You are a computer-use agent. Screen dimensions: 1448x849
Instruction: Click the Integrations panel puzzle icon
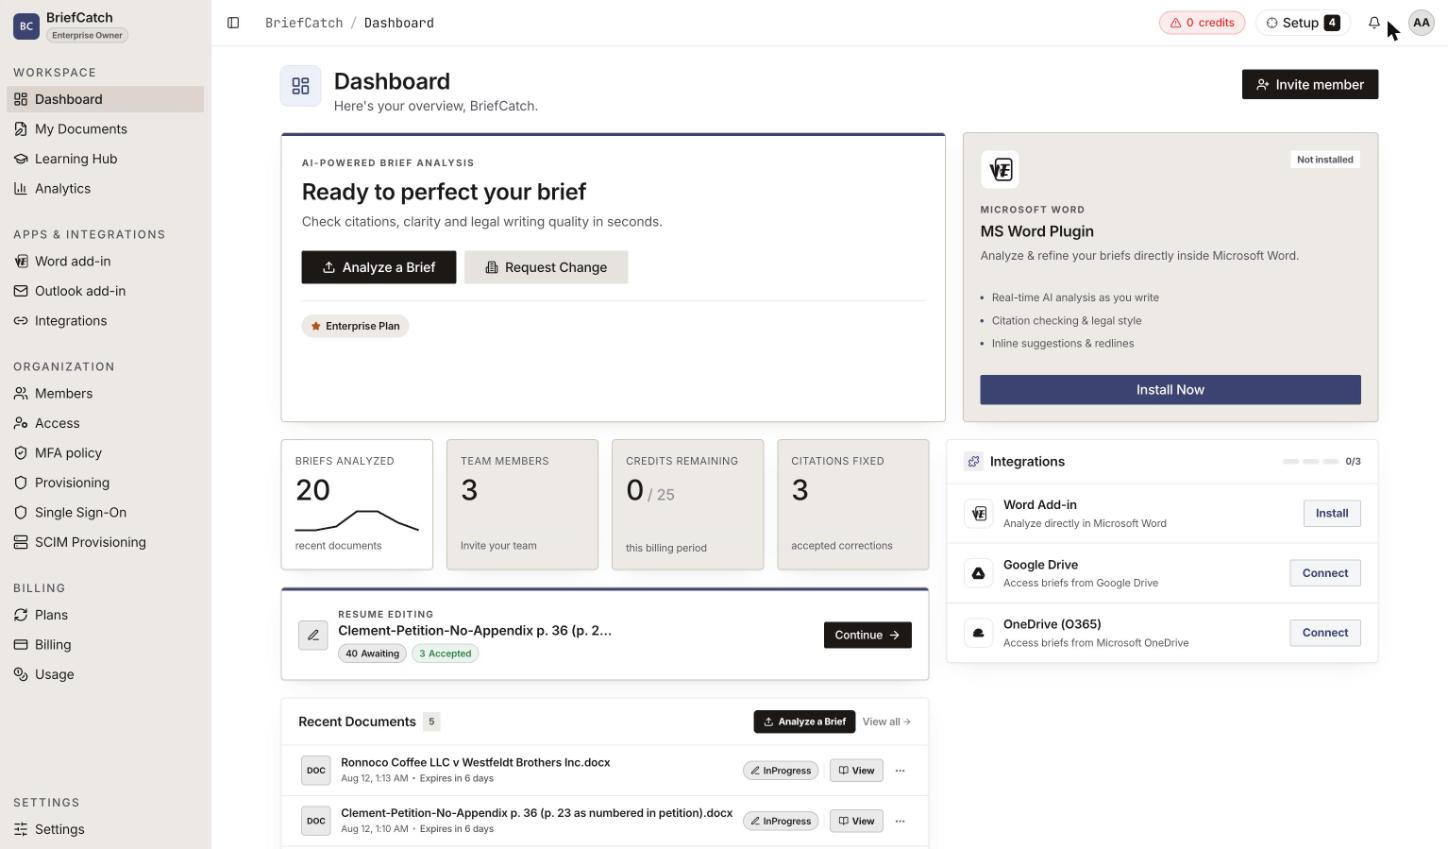pyautogui.click(x=973, y=461)
